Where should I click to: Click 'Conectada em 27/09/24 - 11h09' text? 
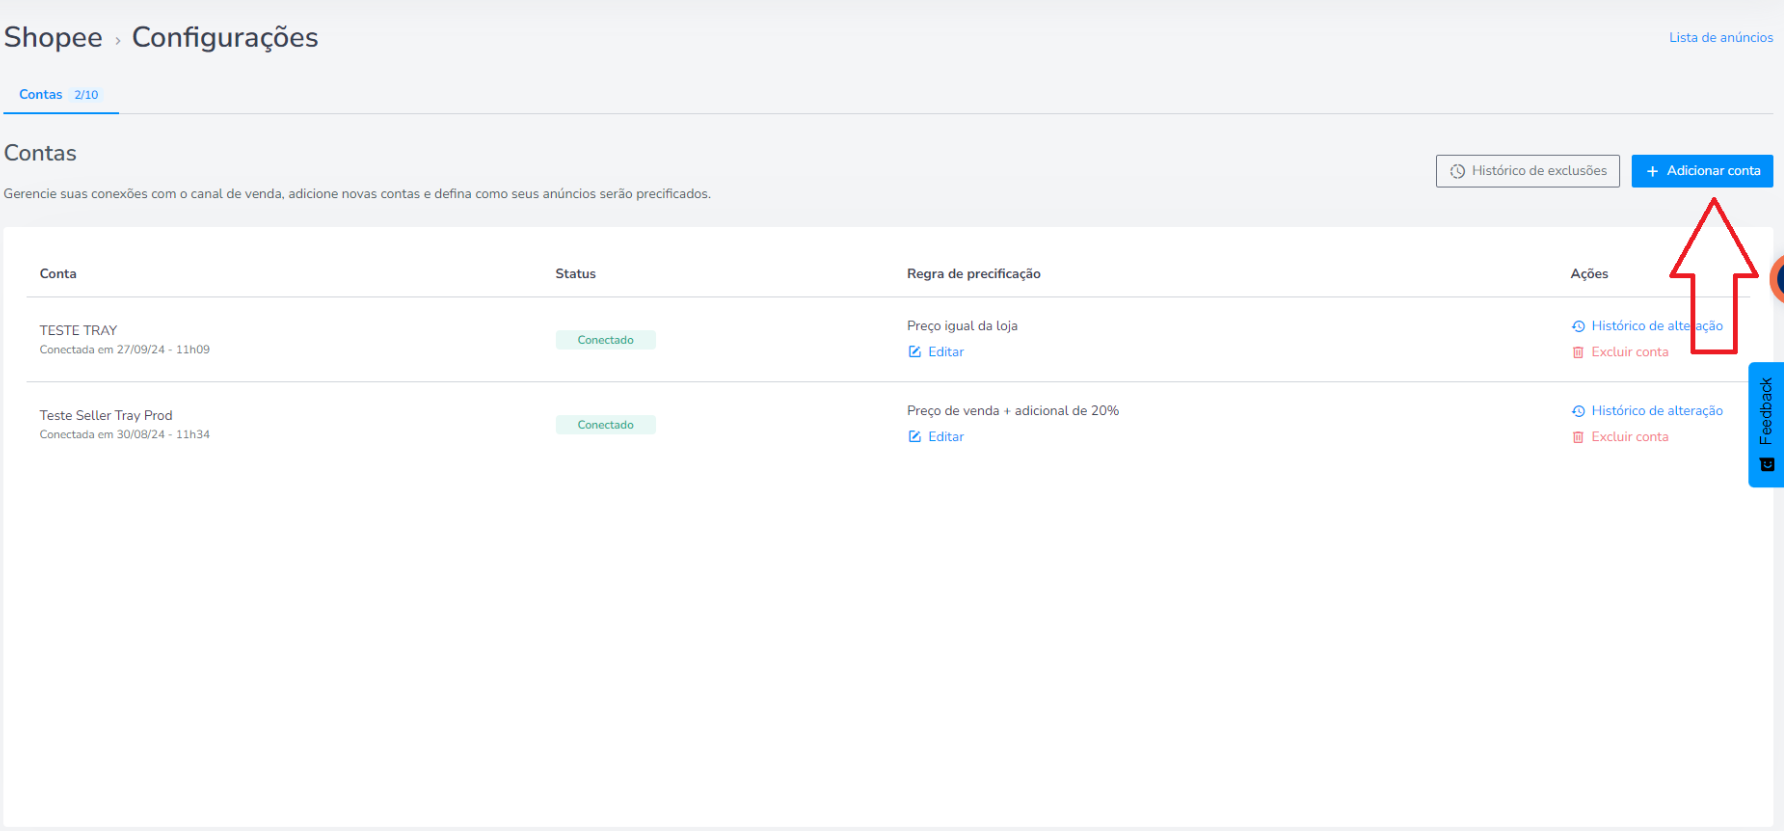pyautogui.click(x=125, y=350)
